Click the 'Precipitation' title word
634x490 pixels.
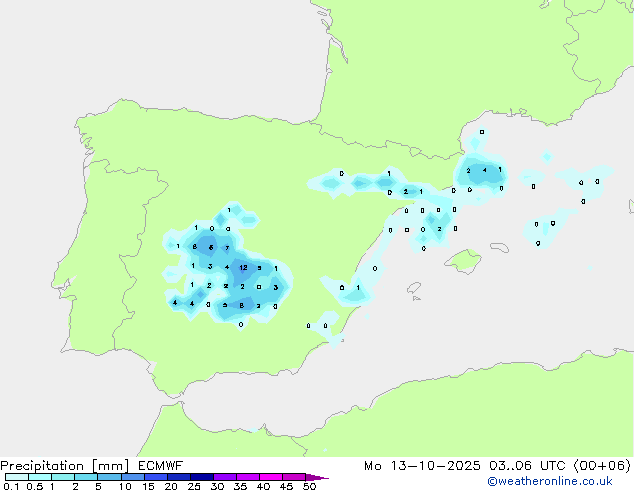(x=42, y=466)
